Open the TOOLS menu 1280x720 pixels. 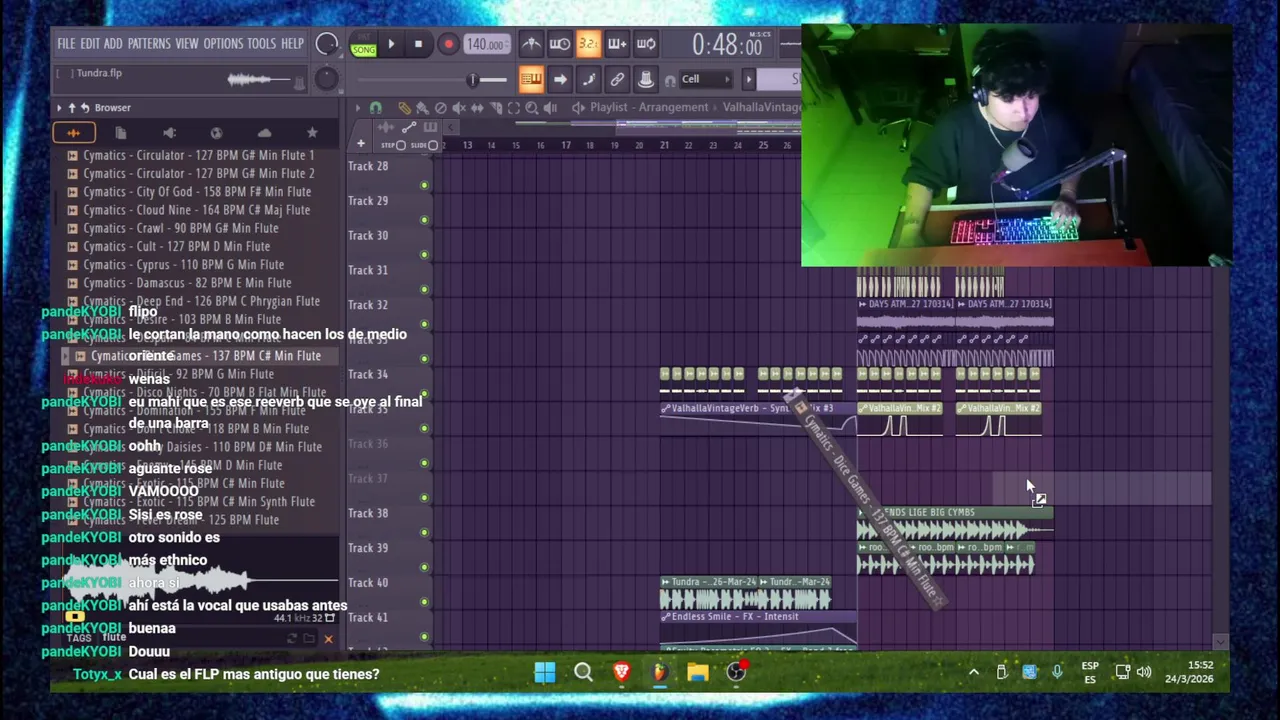click(262, 44)
